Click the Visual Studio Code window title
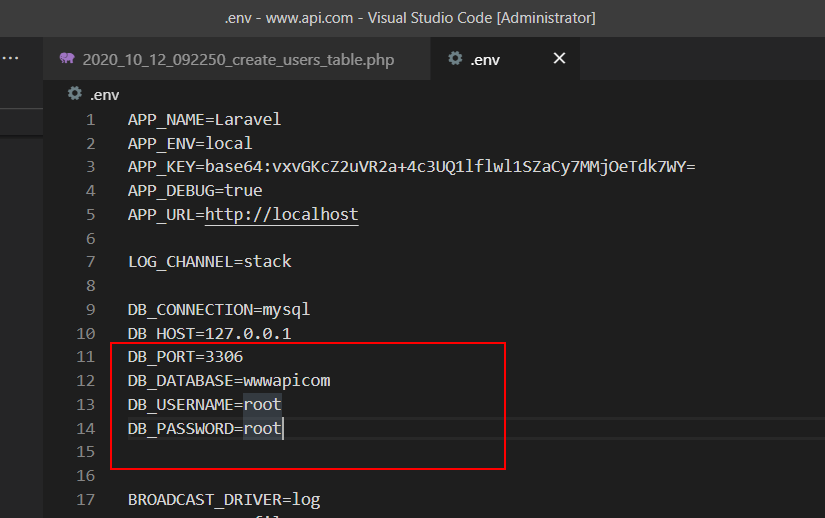825x518 pixels. 410,18
